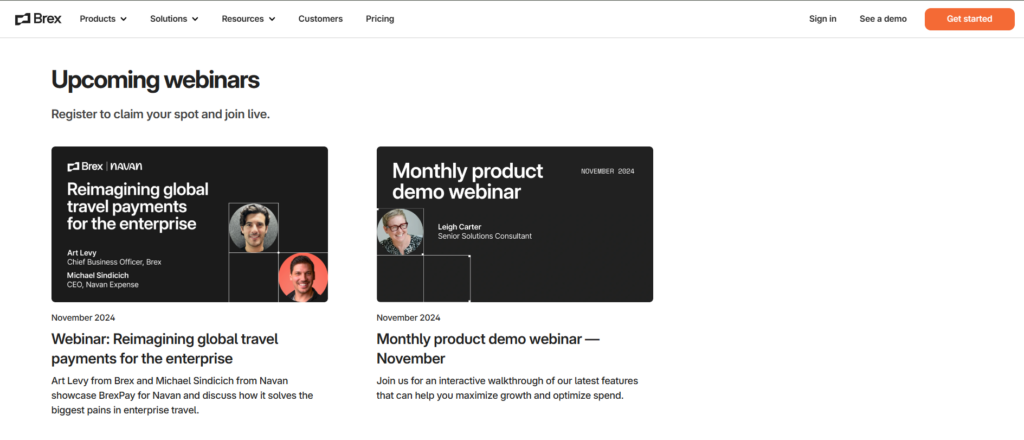Click the November 2024 date under product demo

[x=408, y=318]
